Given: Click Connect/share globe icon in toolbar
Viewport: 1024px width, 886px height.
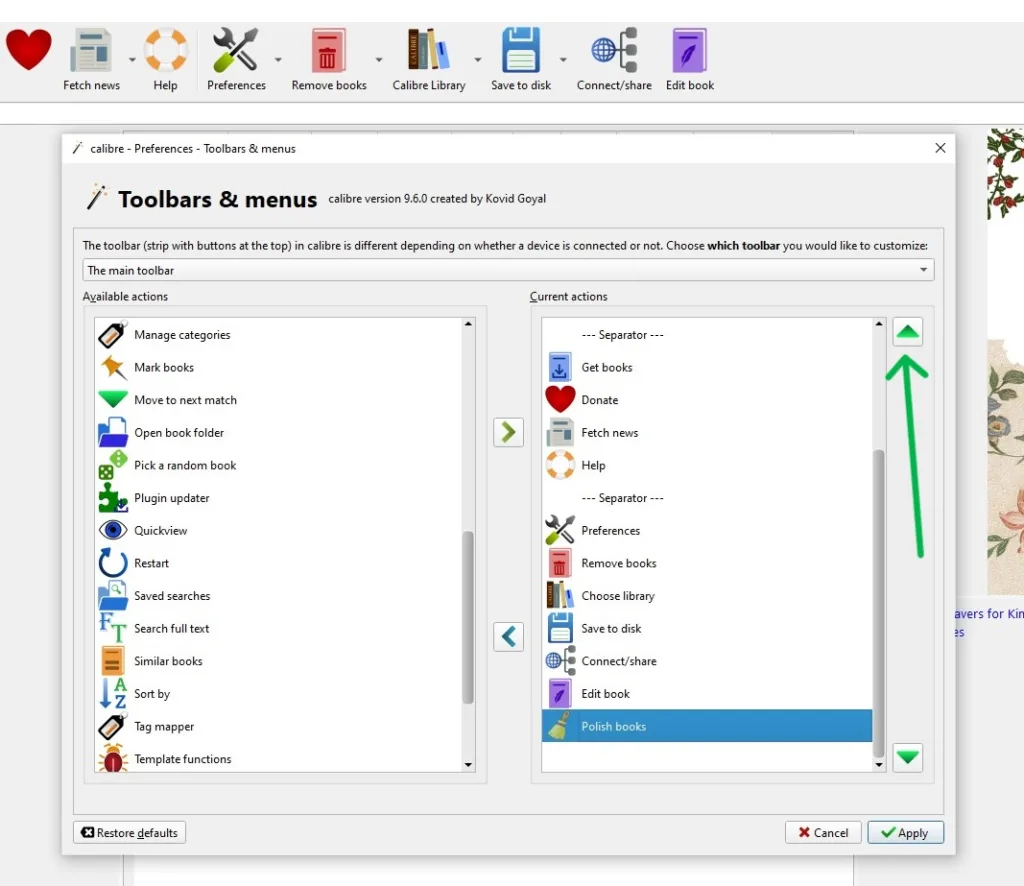Looking at the screenshot, I should click(x=614, y=50).
